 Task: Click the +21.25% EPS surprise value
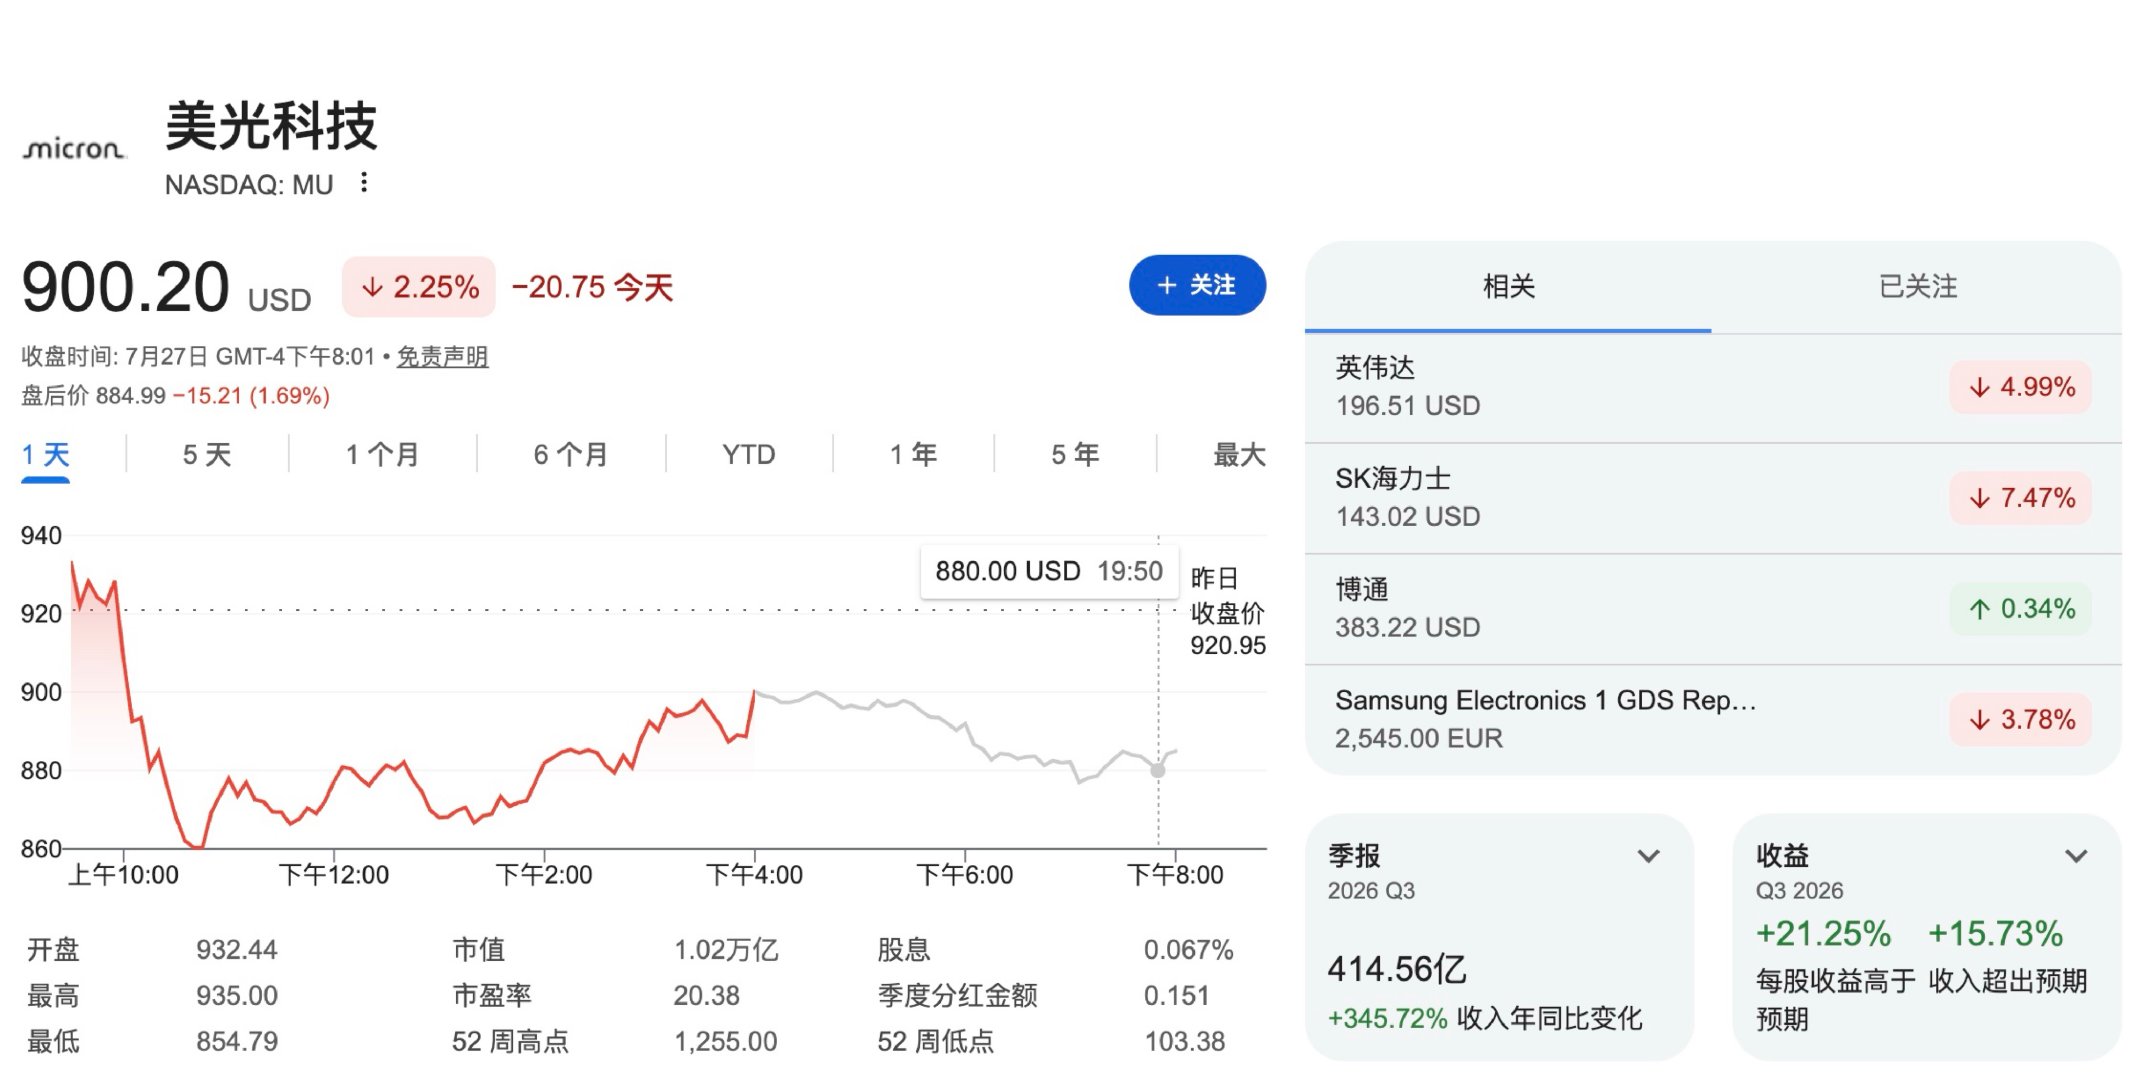point(1823,934)
